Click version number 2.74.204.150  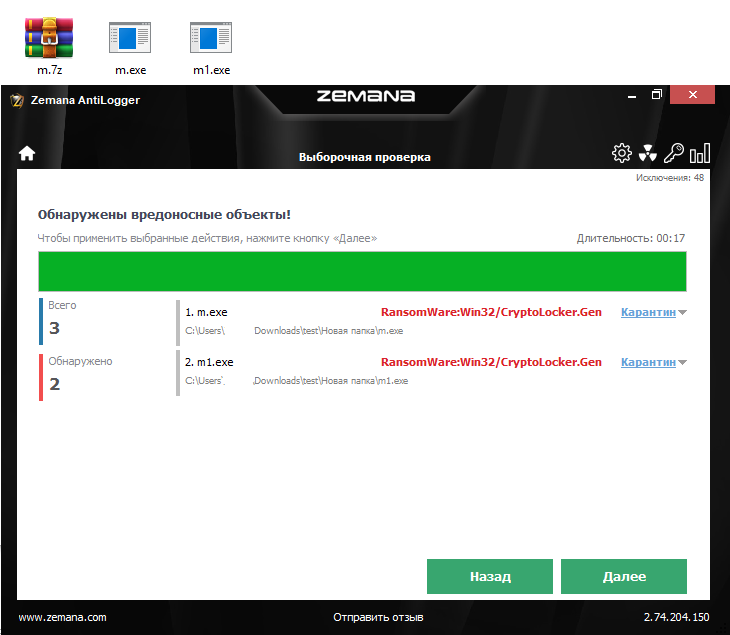click(676, 617)
